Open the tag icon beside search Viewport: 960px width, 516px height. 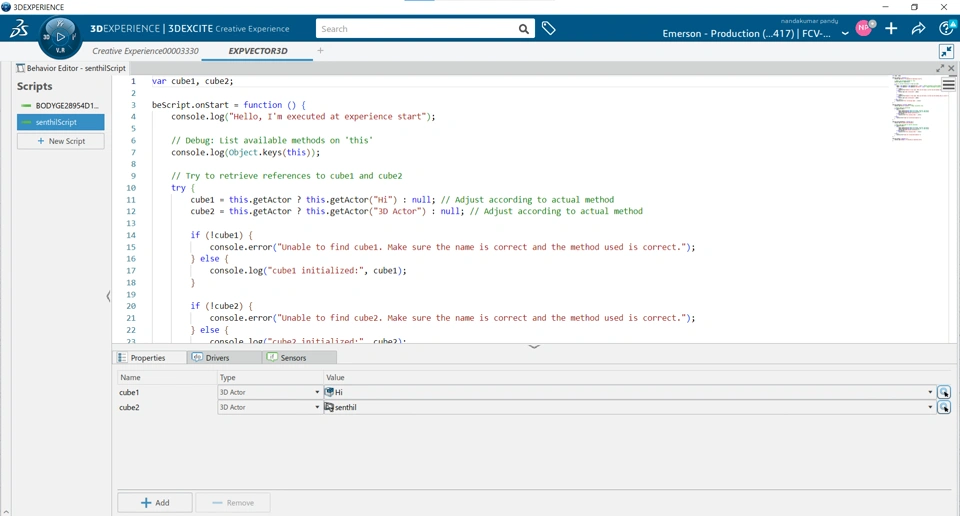[x=549, y=29]
